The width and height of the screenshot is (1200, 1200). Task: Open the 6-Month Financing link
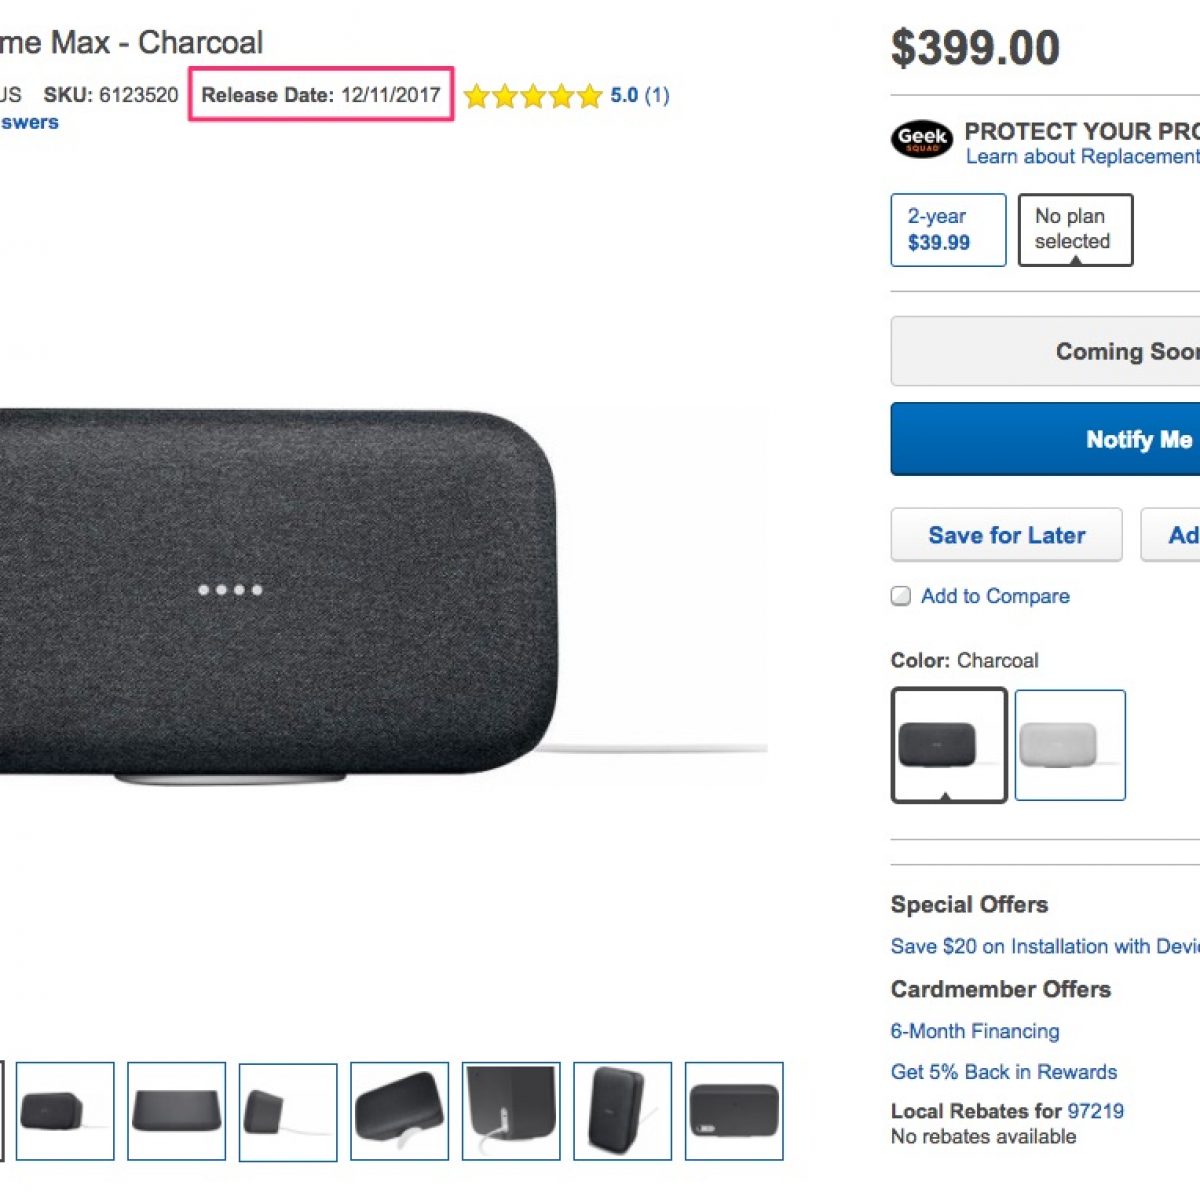[975, 1031]
